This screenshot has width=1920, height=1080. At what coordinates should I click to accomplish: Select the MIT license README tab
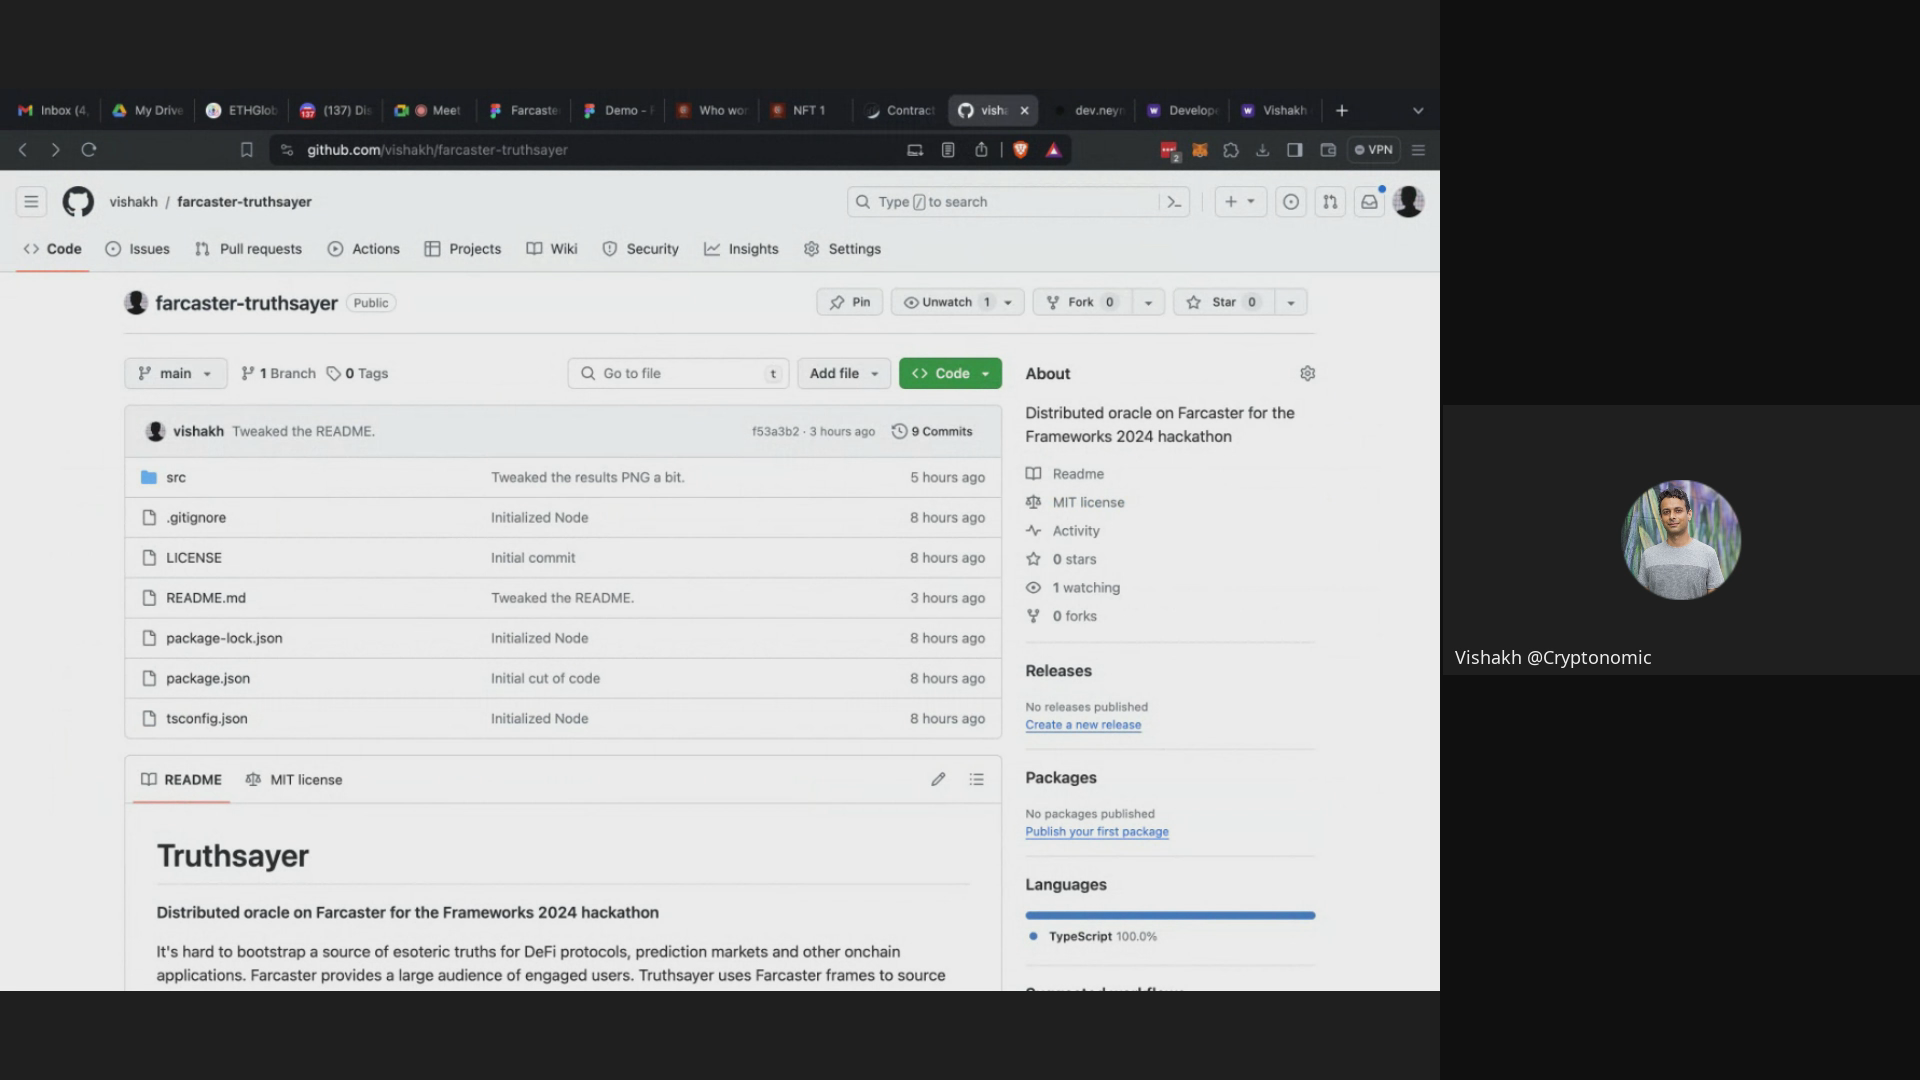[x=294, y=779]
